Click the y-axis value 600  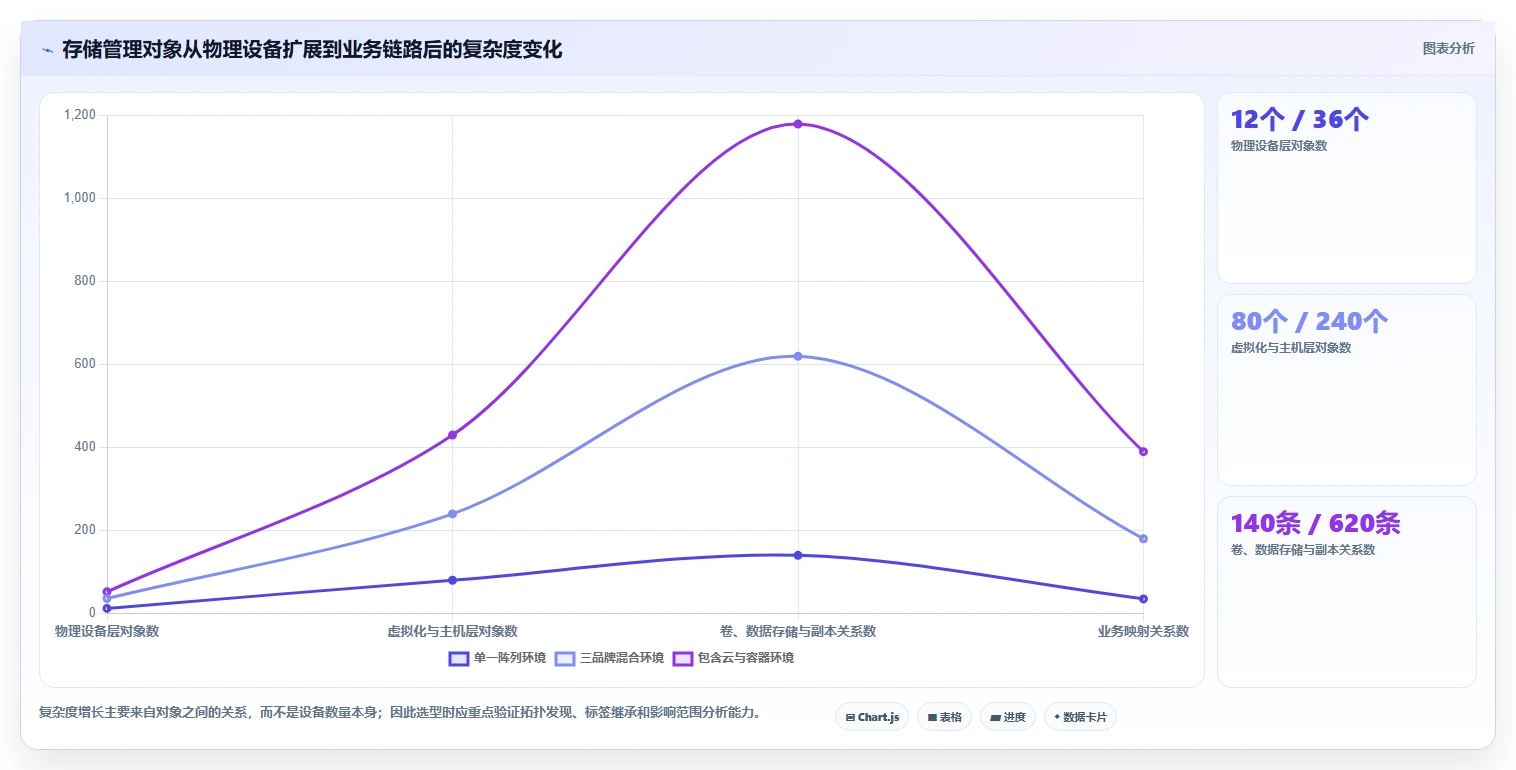click(x=84, y=364)
